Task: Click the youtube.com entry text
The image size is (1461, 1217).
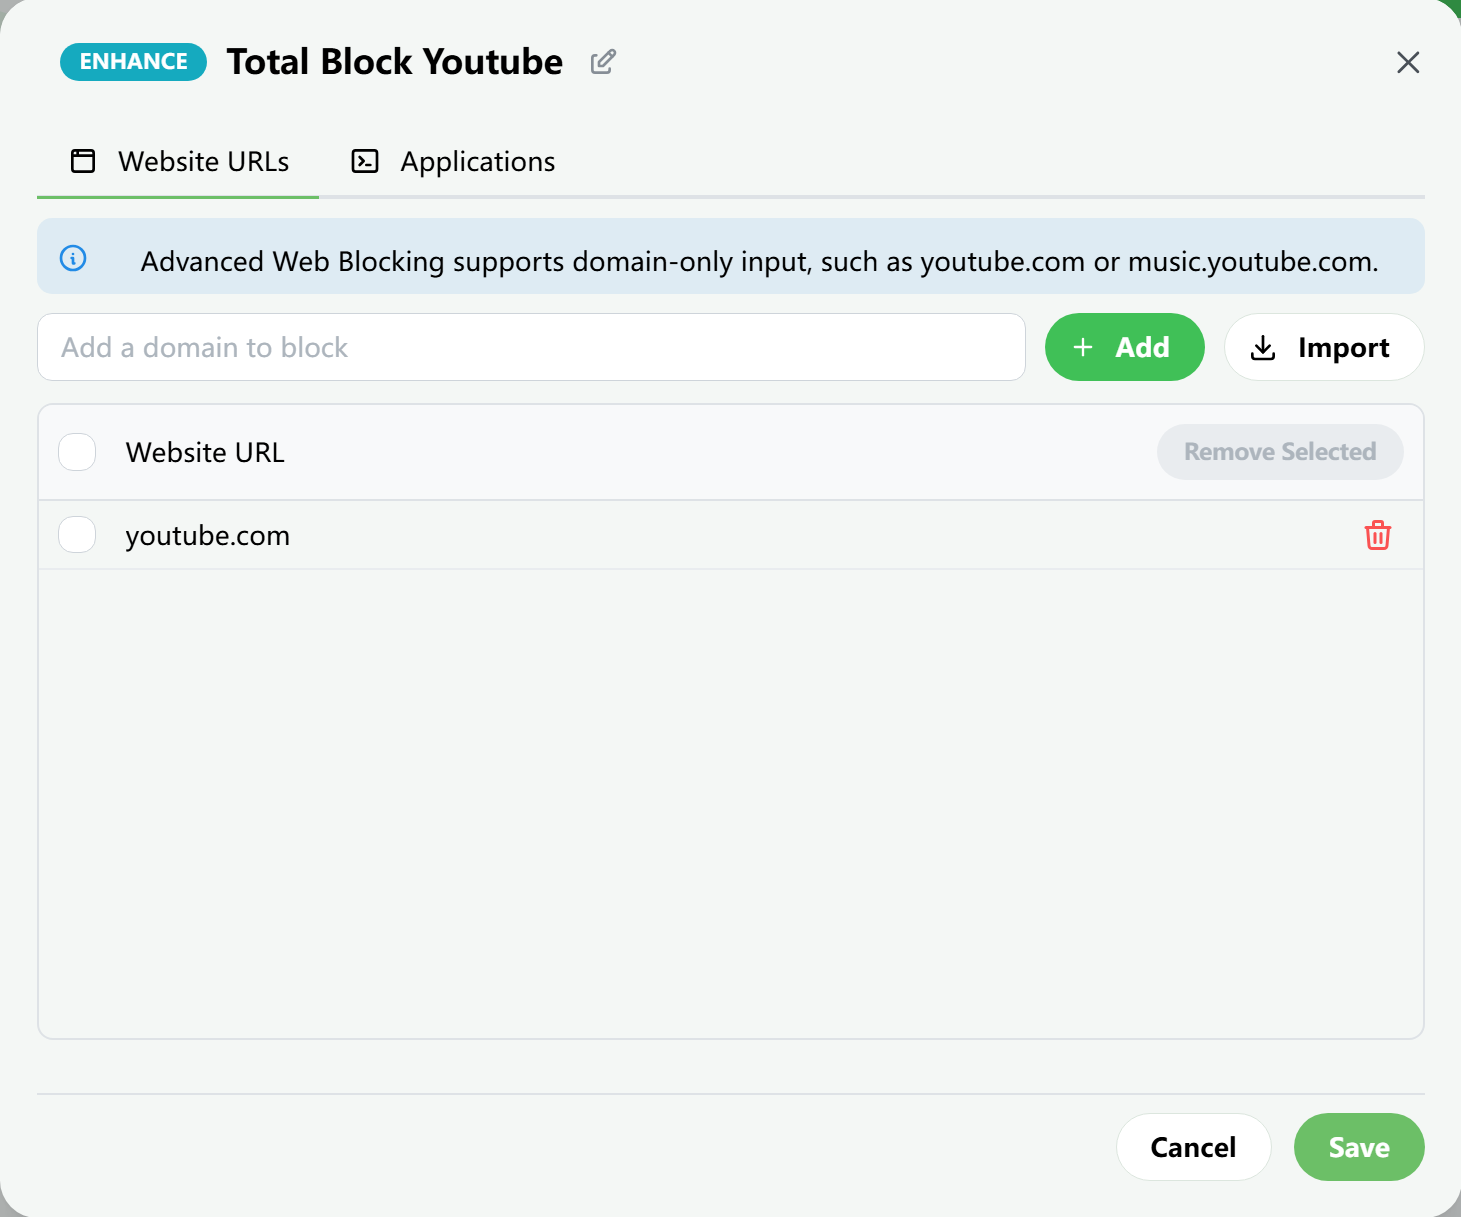Action: click(207, 536)
